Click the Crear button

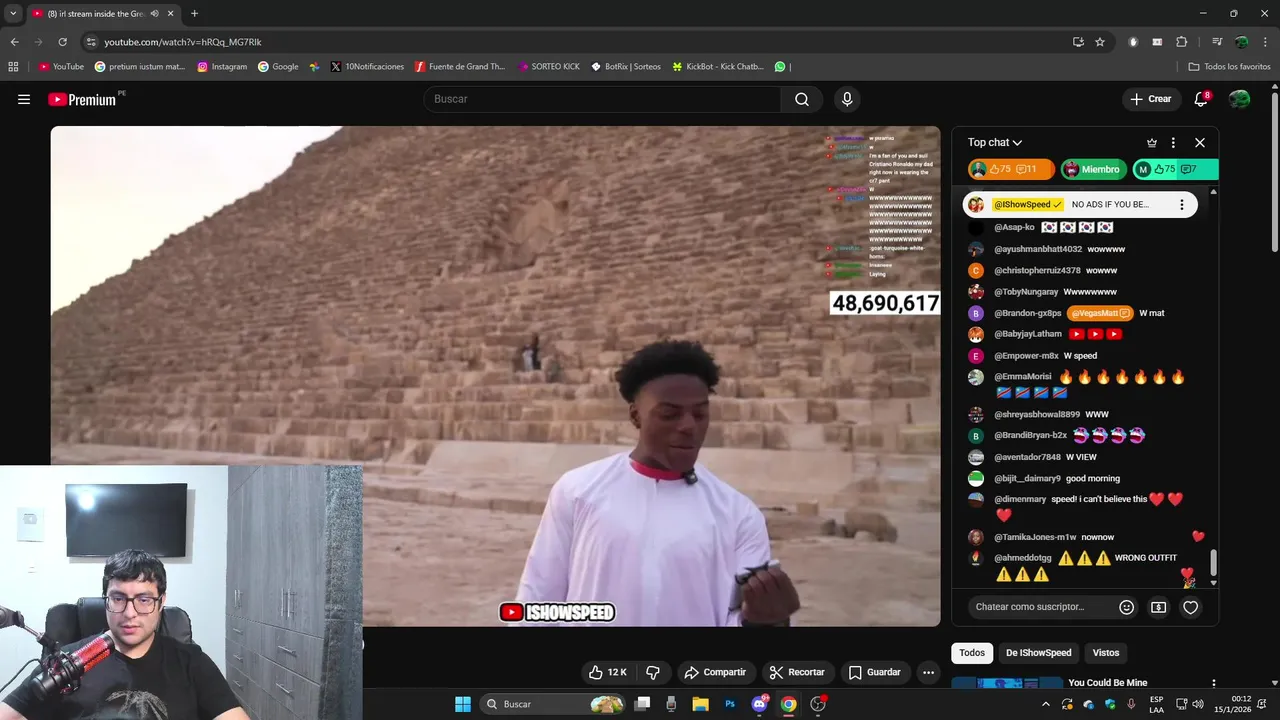1150,99
